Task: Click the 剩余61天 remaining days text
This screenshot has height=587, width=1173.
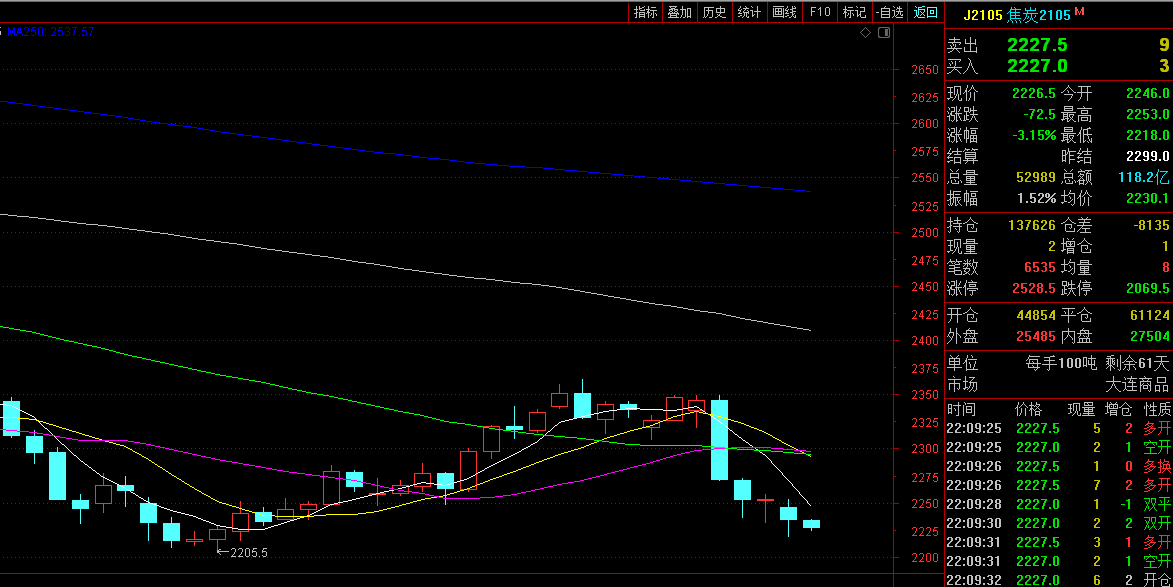Action: coord(1137,363)
